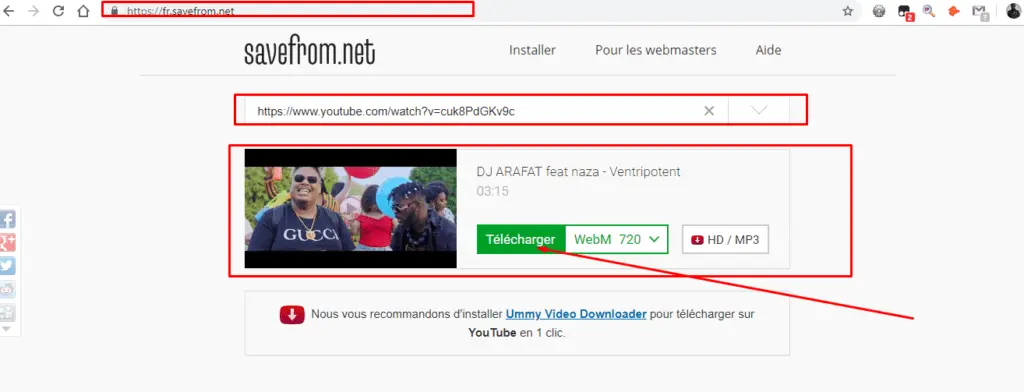Screen dimensions: 1024x392
Task: Click the orange extension icon
Action: [953, 11]
